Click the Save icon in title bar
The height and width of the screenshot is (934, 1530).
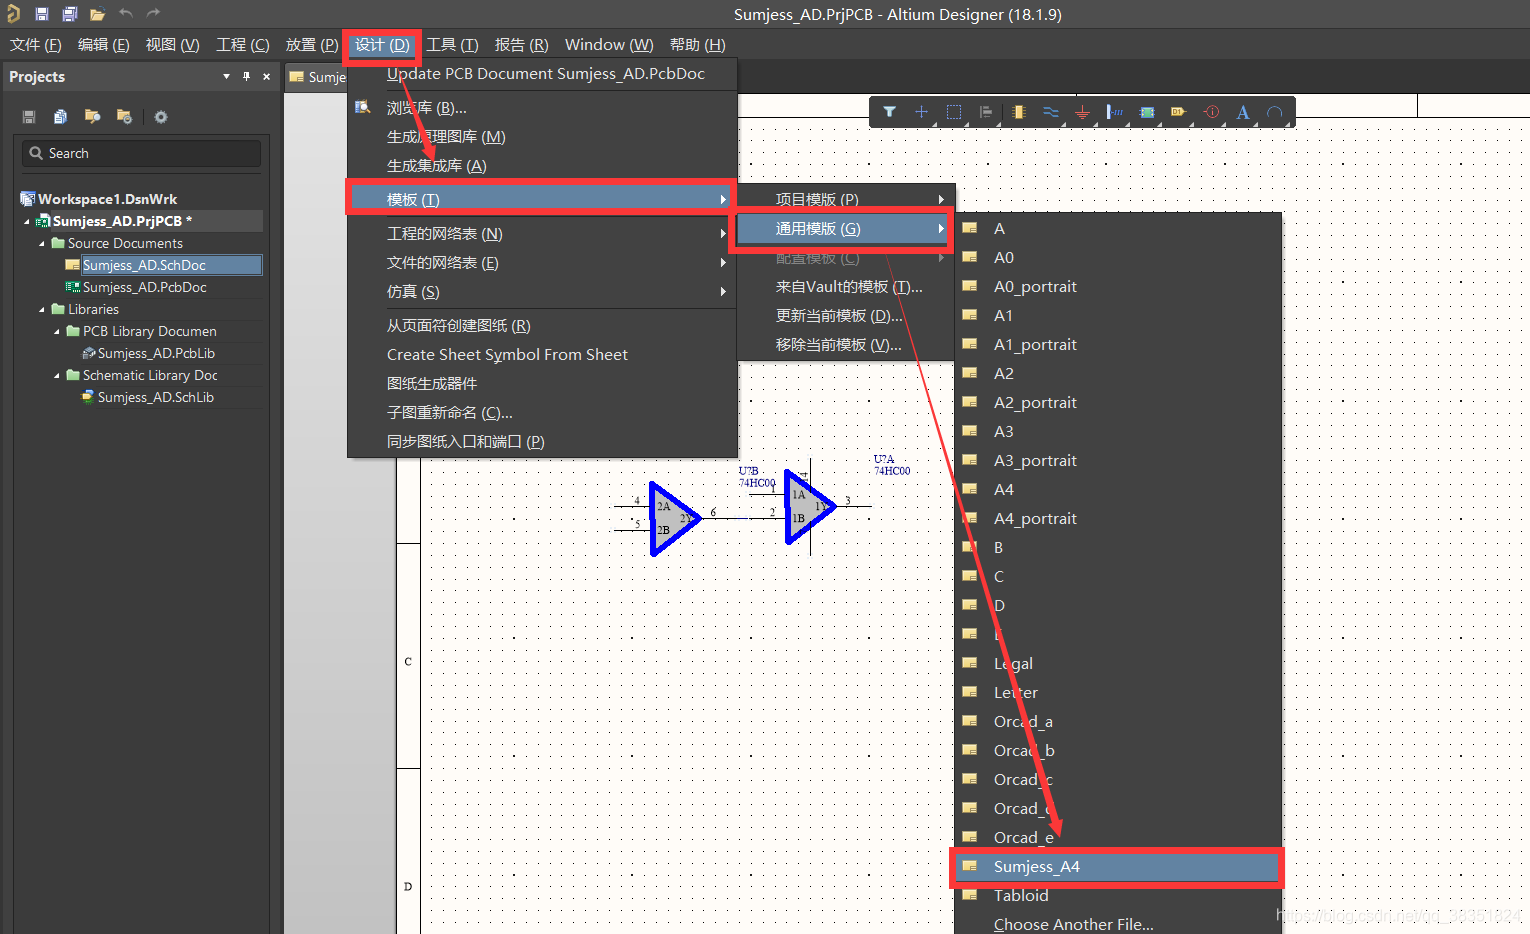41,14
